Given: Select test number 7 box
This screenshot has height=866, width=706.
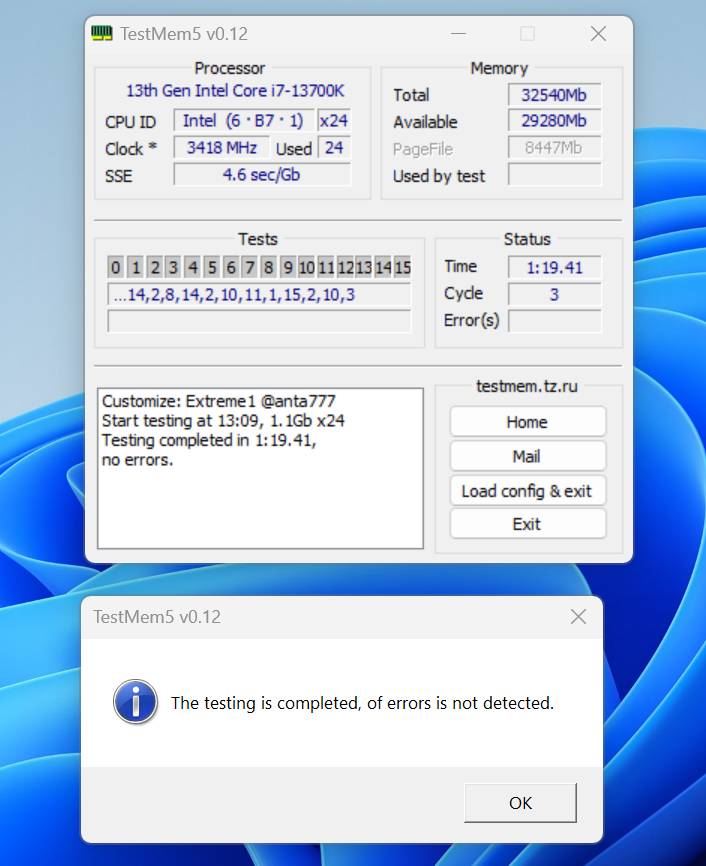Looking at the screenshot, I should click(x=250, y=267).
